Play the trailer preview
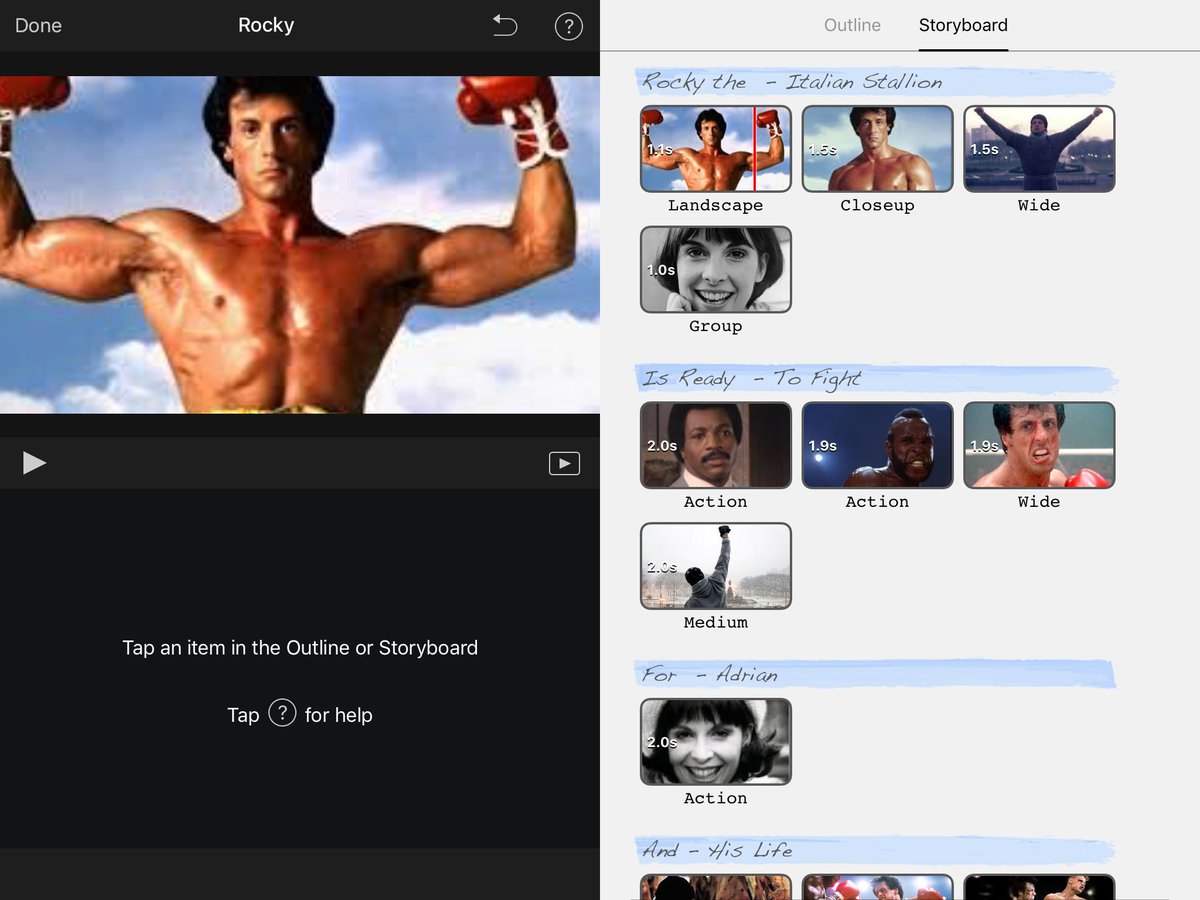The image size is (1200, 900). (x=34, y=463)
